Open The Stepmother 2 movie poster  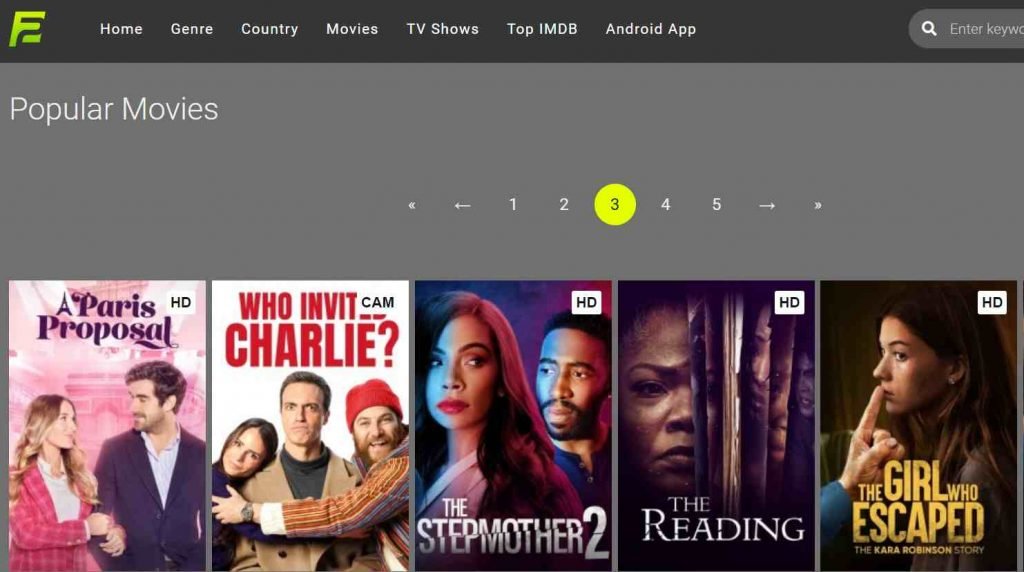coord(513,426)
